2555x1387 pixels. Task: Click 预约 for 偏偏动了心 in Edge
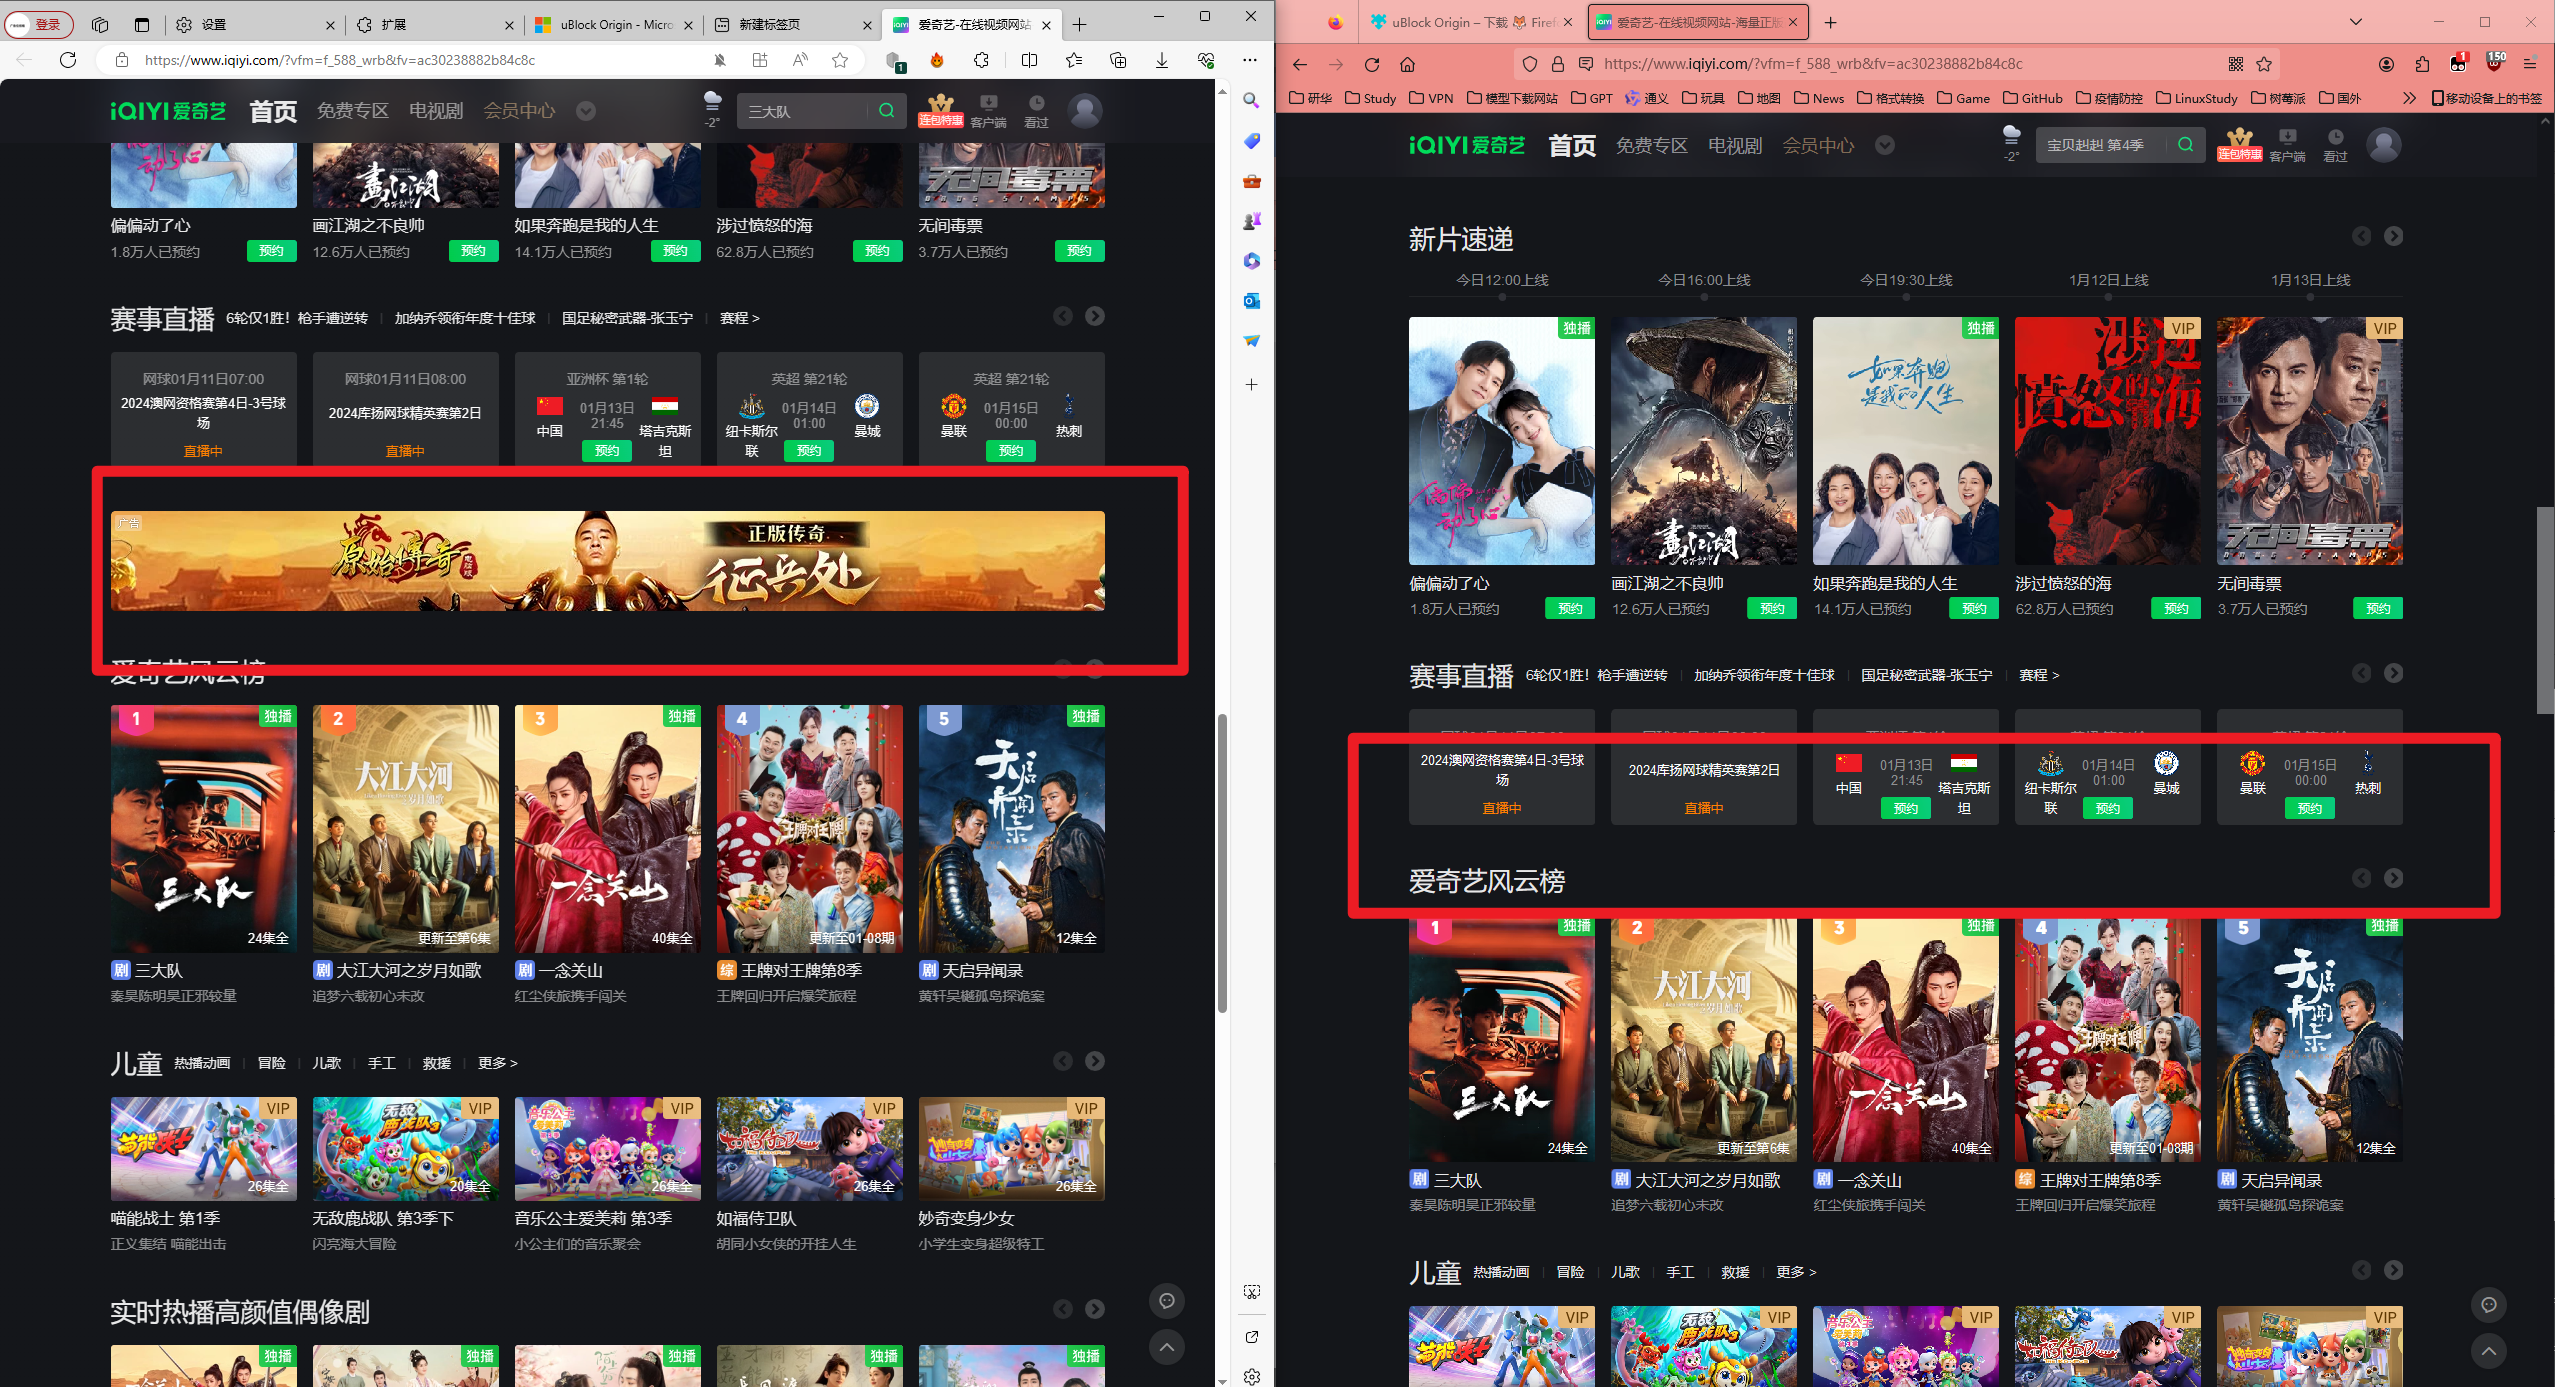point(272,251)
